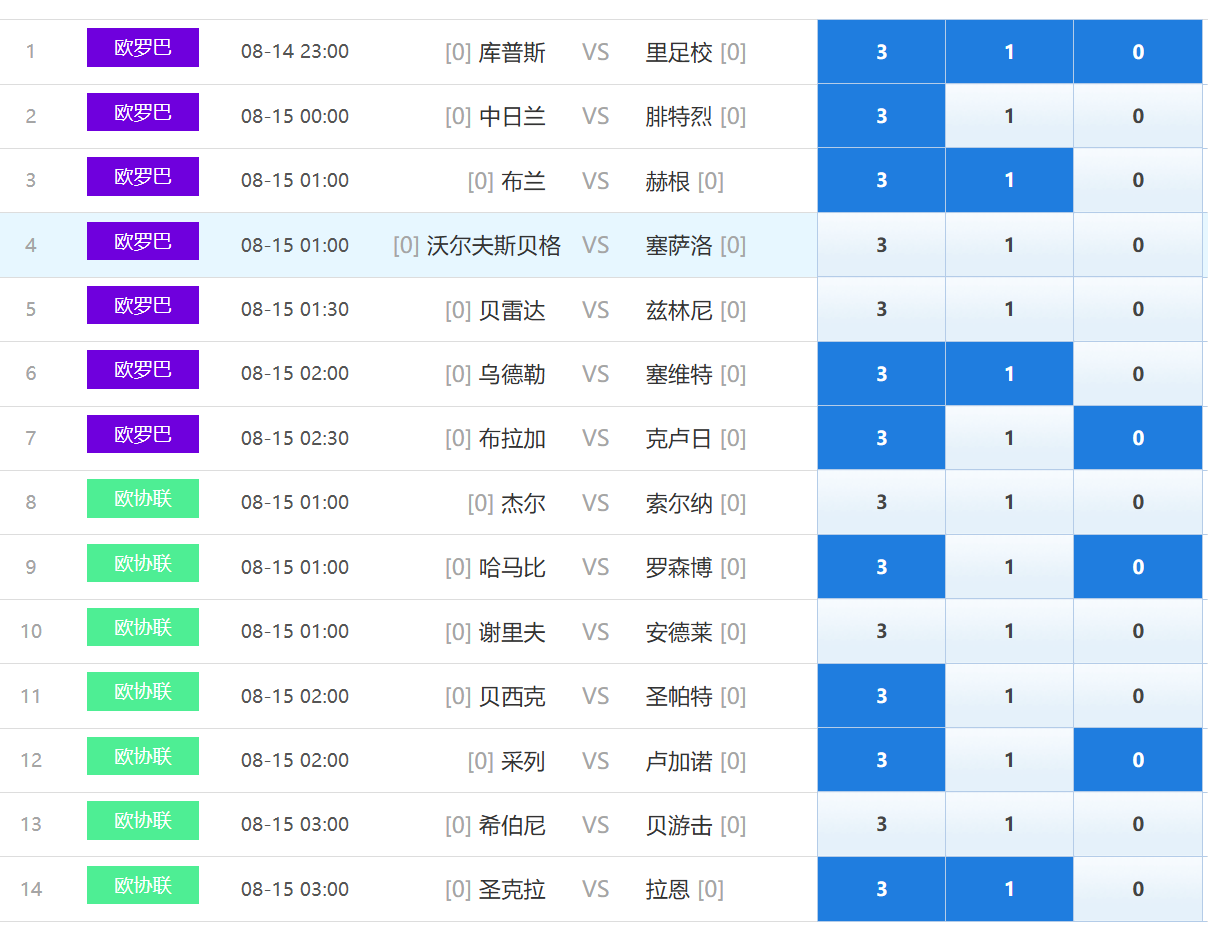The width and height of the screenshot is (1208, 926).
Task: Click the kickoff time 08-15 02:30
Action: [x=295, y=438]
